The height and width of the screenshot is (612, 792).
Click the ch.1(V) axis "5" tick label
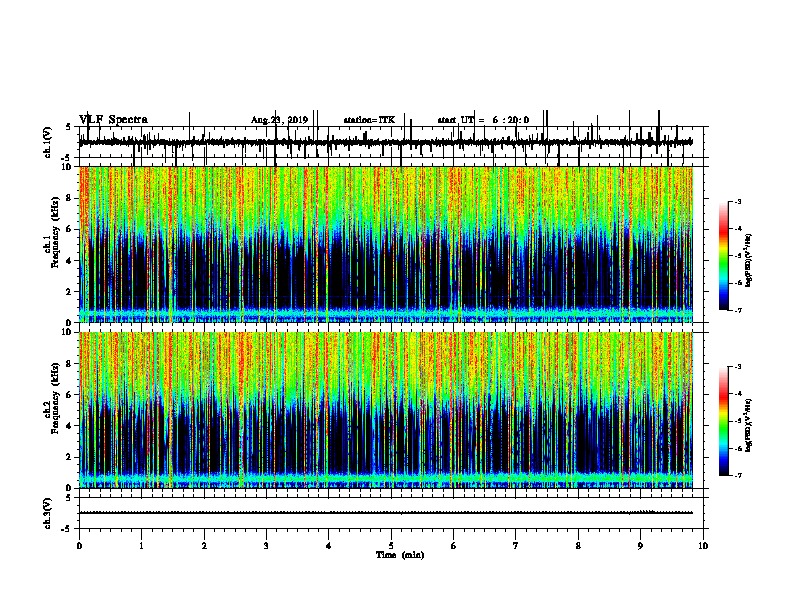[x=69, y=127]
